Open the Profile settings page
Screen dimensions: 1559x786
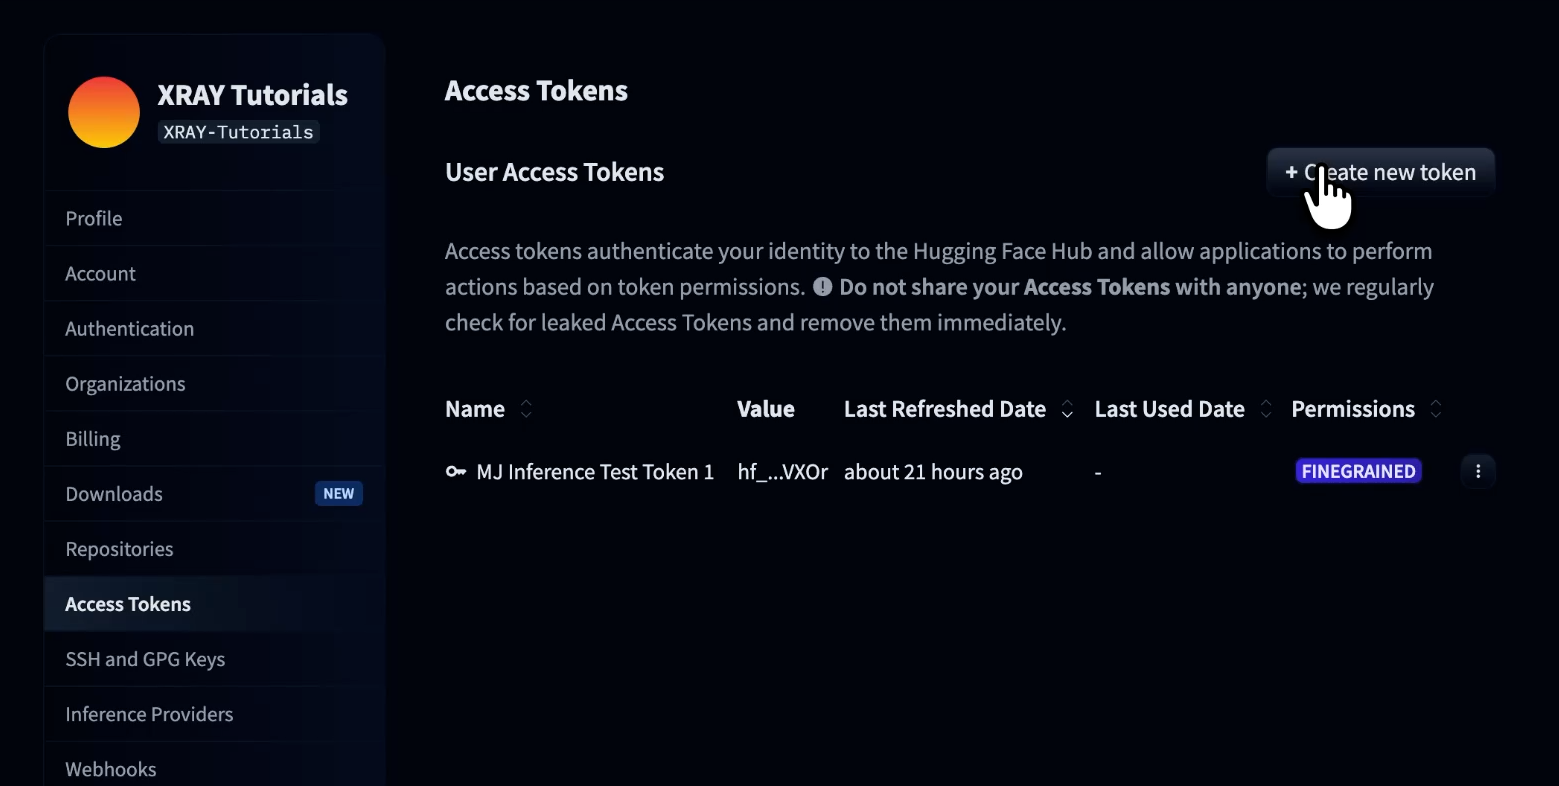pyautogui.click(x=214, y=218)
